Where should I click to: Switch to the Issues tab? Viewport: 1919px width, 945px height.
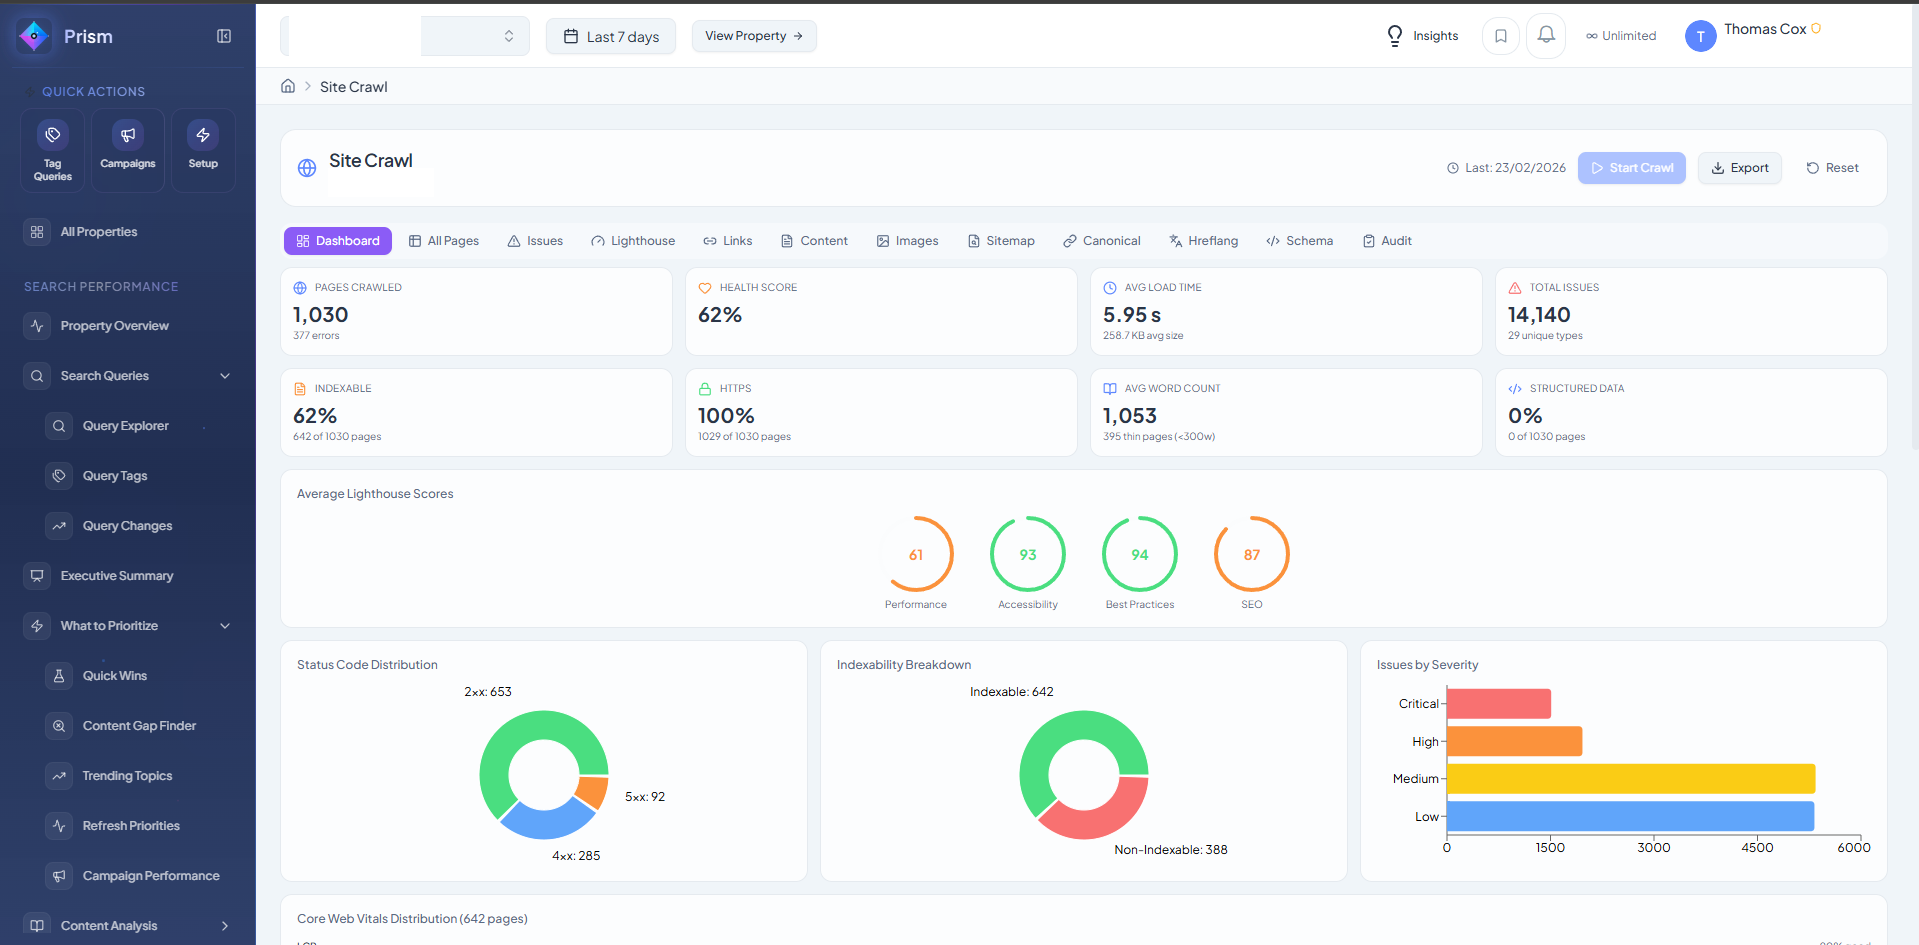pyautogui.click(x=535, y=241)
